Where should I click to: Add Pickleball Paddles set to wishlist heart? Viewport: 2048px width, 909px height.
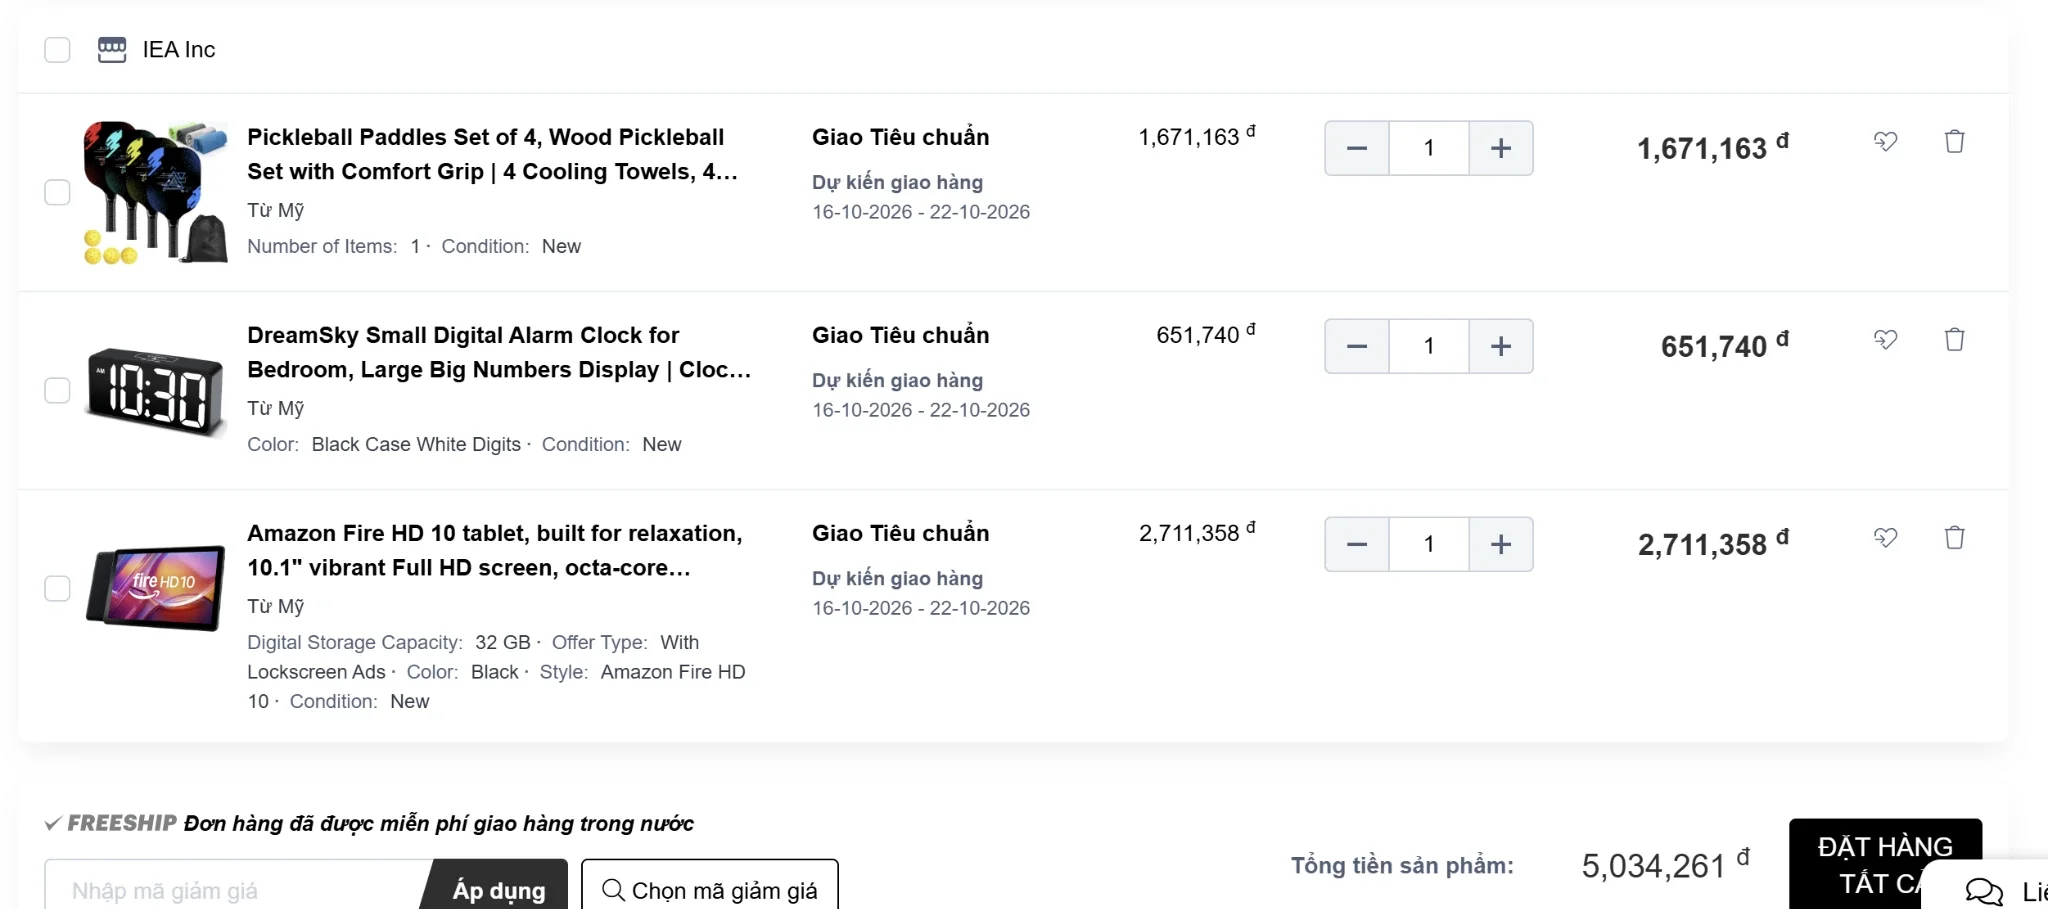tap(1885, 141)
